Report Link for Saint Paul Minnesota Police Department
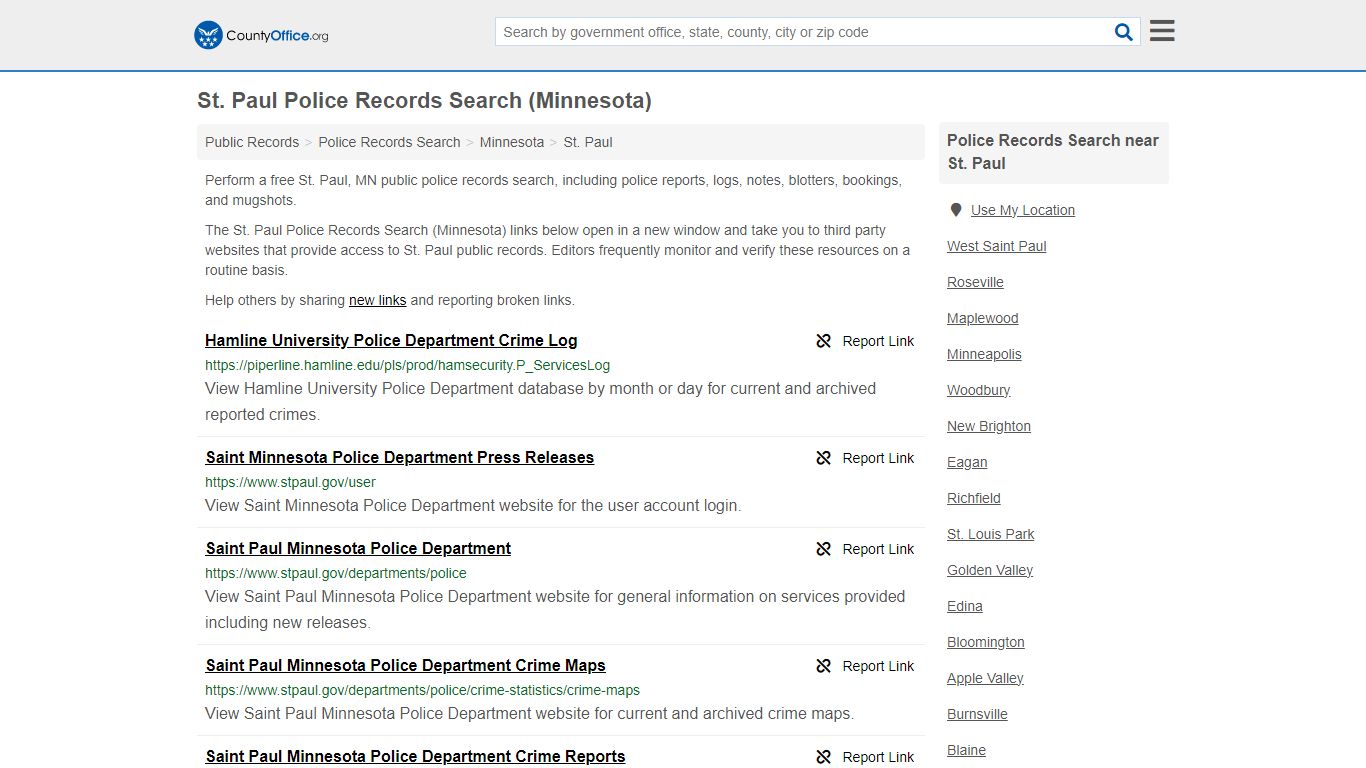Image resolution: width=1366 pixels, height=768 pixels. (x=878, y=549)
